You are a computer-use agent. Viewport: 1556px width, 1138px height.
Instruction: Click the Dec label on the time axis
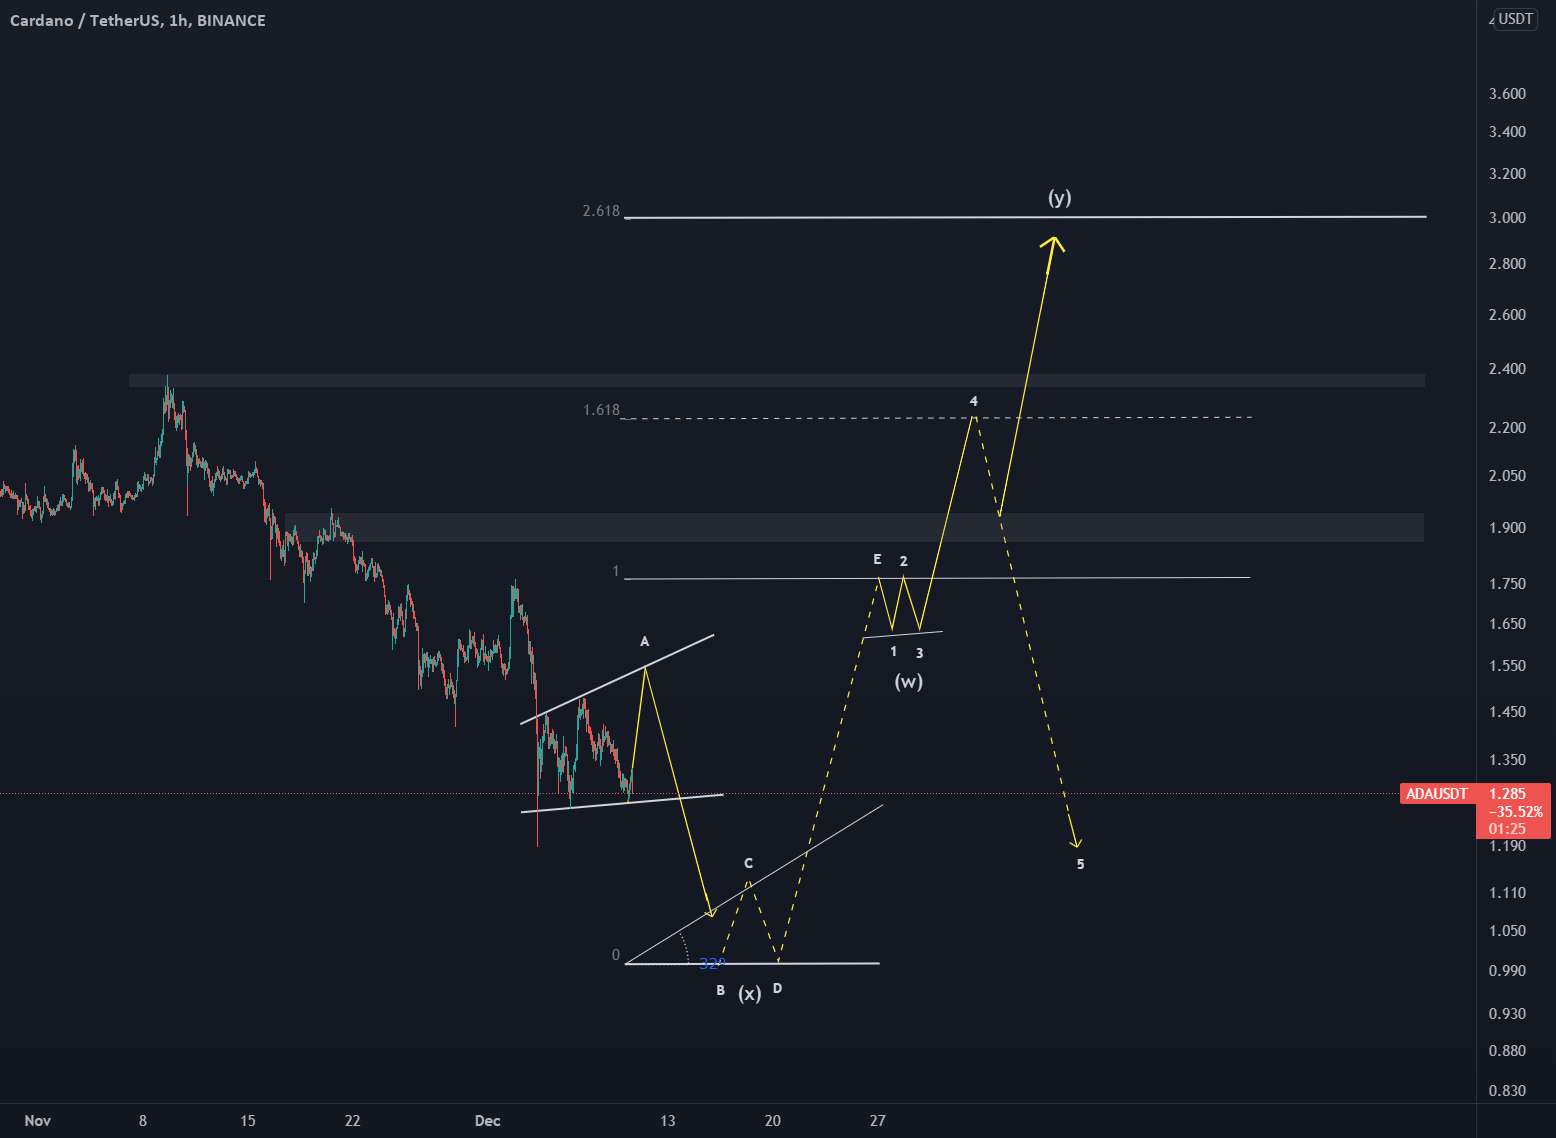tap(487, 1120)
